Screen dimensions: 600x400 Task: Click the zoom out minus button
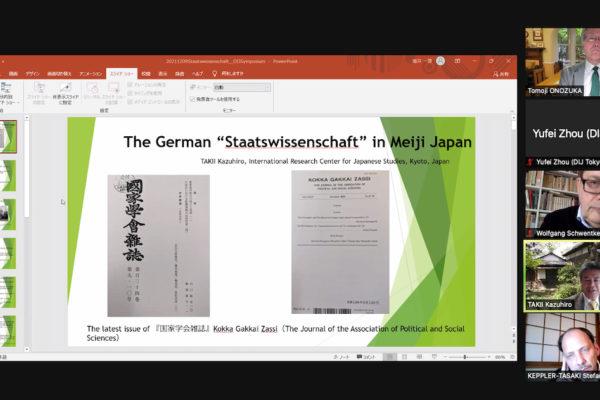445,357
